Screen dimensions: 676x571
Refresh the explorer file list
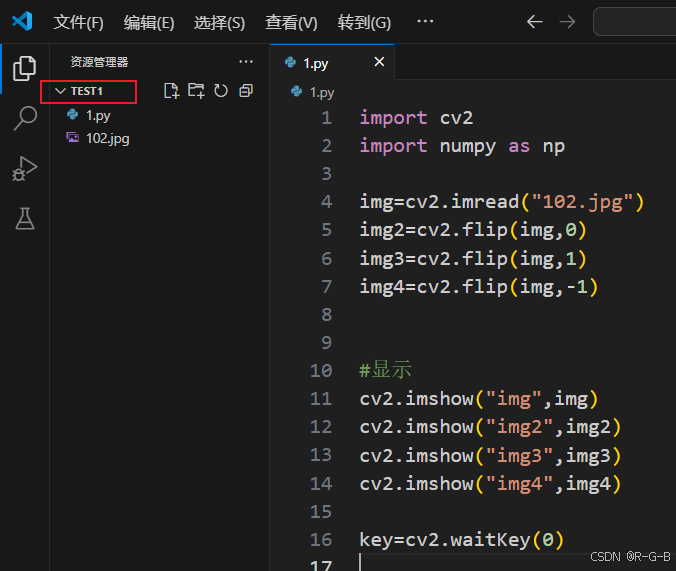point(221,91)
